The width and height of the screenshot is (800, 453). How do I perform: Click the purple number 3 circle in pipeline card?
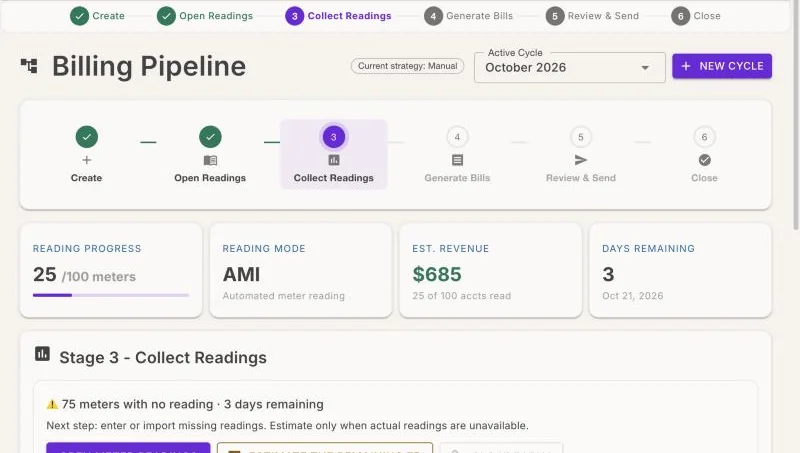334,137
